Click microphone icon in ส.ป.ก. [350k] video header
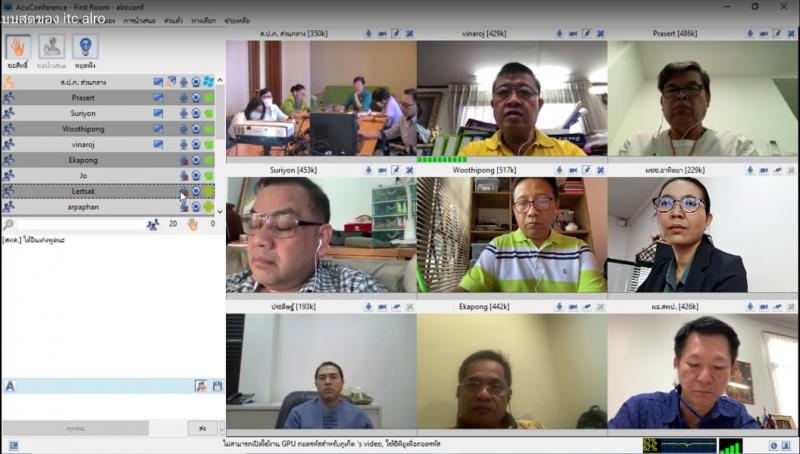The height and width of the screenshot is (454, 800). 368,34
